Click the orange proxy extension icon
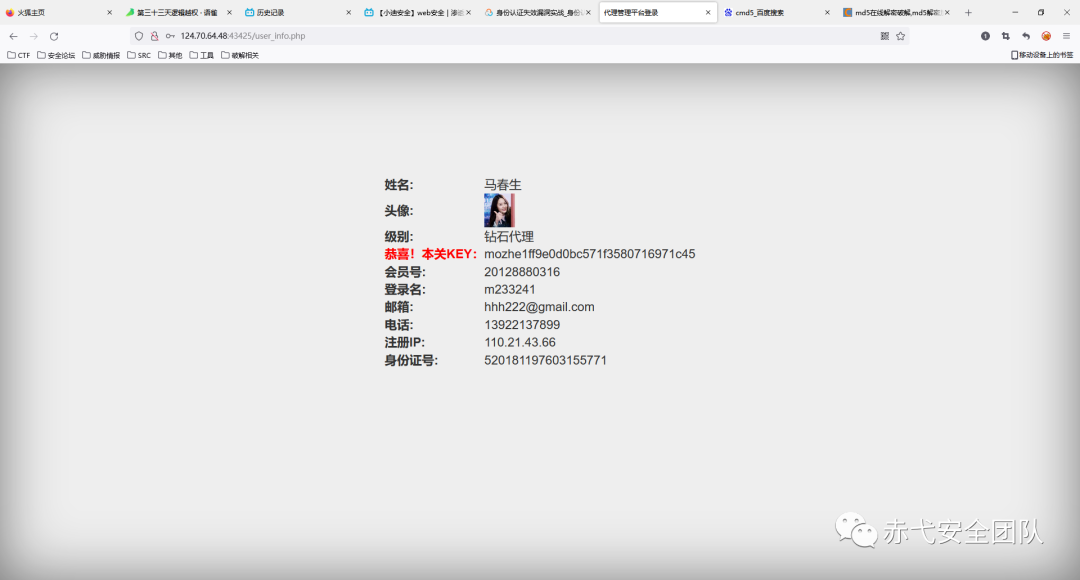 1046,36
